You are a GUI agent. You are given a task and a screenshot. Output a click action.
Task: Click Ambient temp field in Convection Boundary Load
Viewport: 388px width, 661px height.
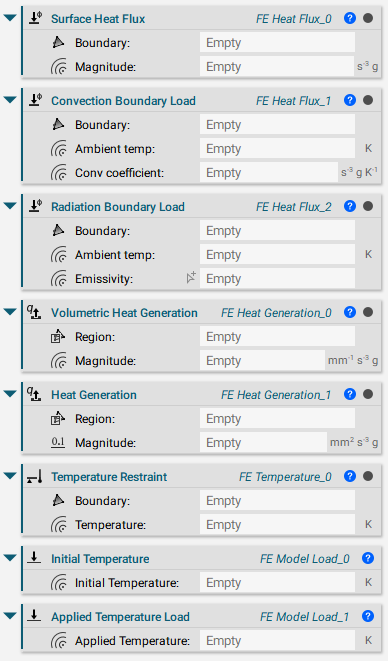[x=277, y=149]
